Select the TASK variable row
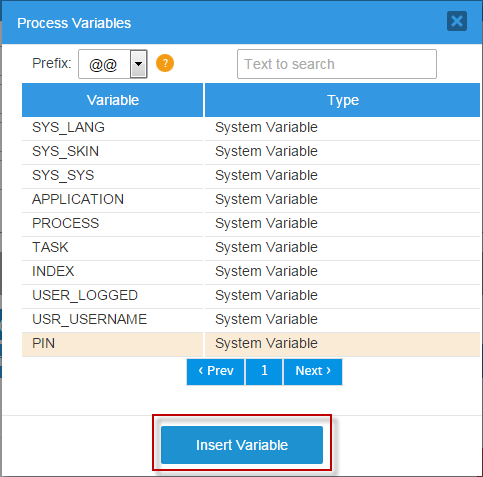This screenshot has height=477, width=483. pyautogui.click(x=251, y=248)
